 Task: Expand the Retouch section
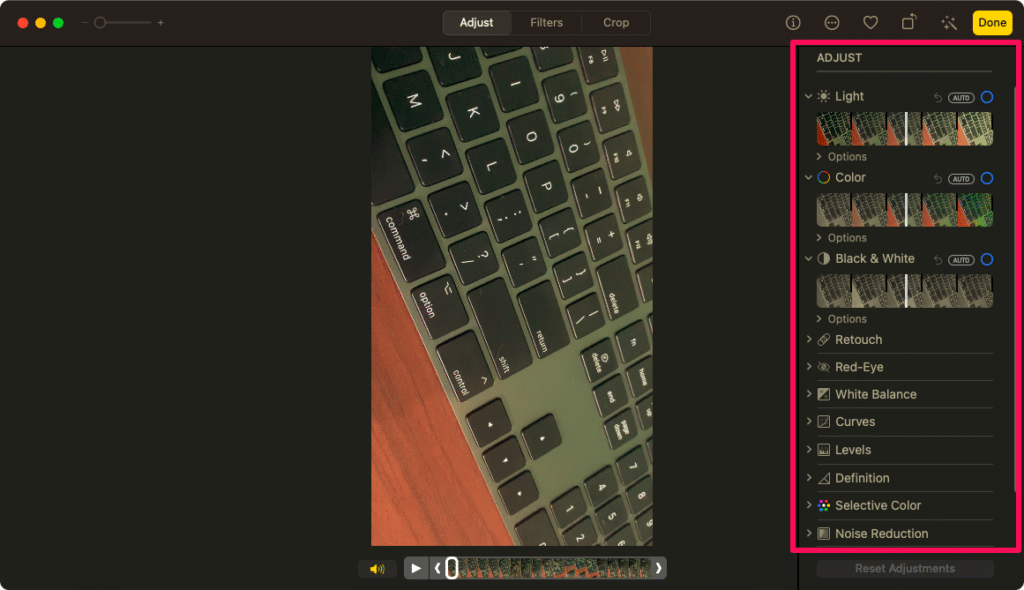(858, 340)
